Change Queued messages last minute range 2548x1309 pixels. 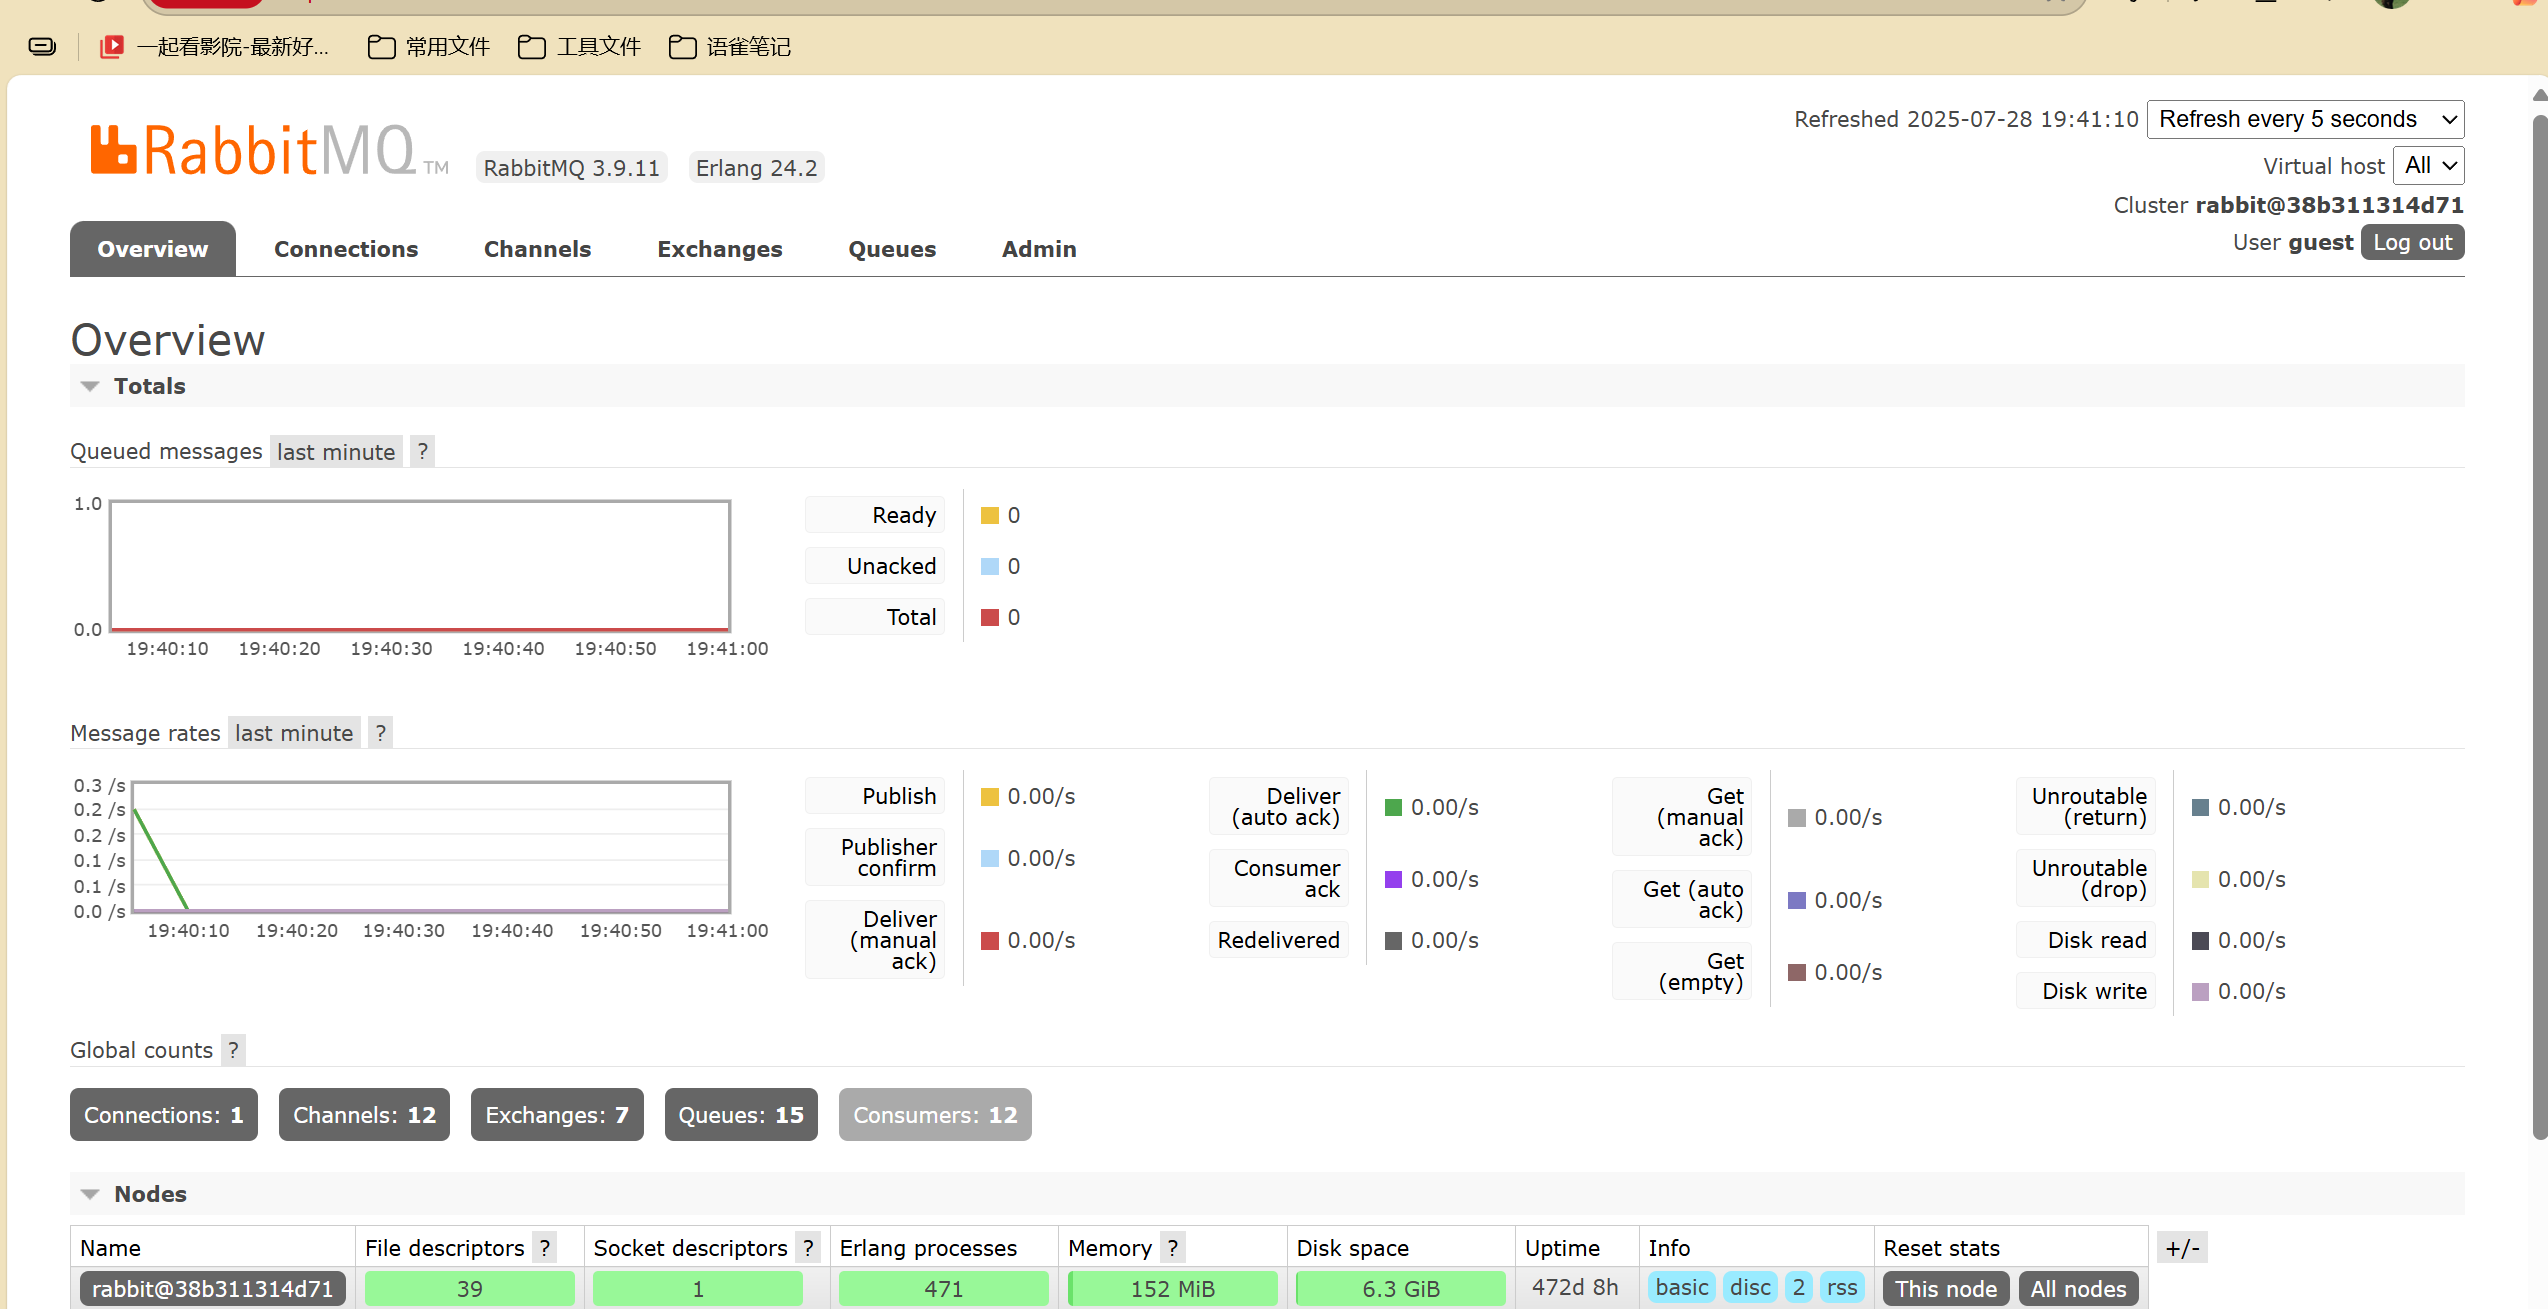pyautogui.click(x=336, y=452)
